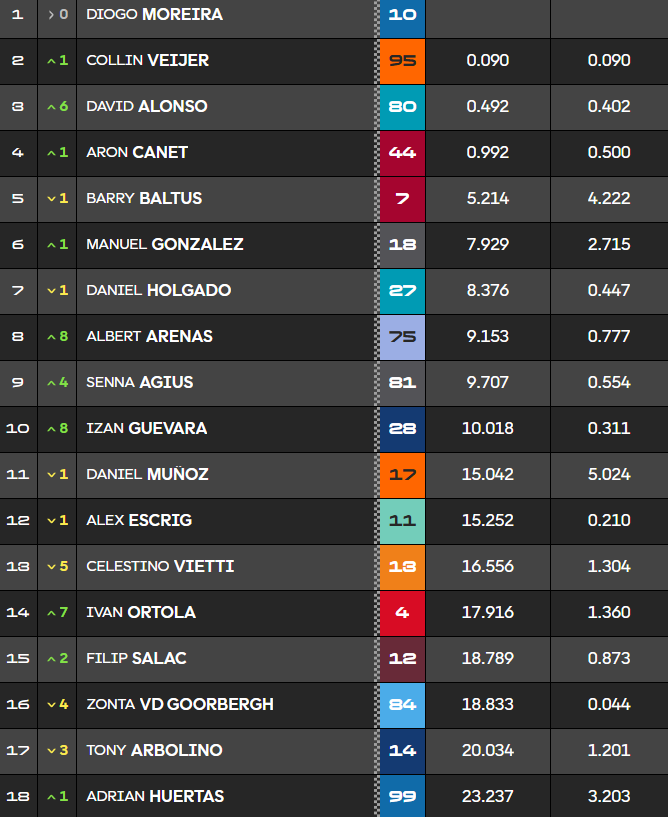Click Ivan Ortola's red number 4 badge
This screenshot has height=817, width=668.
(402, 613)
